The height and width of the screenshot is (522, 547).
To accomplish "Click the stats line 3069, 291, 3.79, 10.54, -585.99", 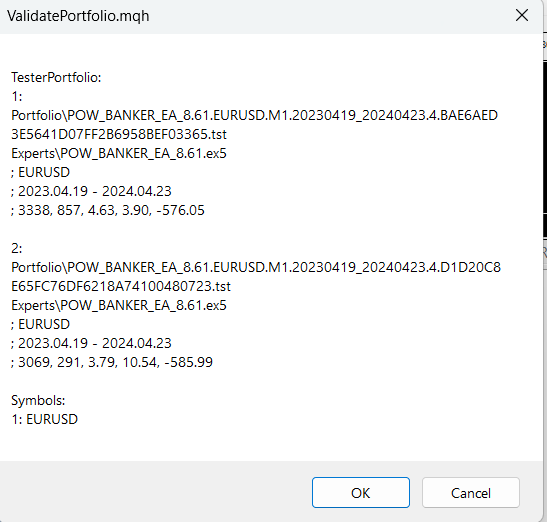I will 112,362.
